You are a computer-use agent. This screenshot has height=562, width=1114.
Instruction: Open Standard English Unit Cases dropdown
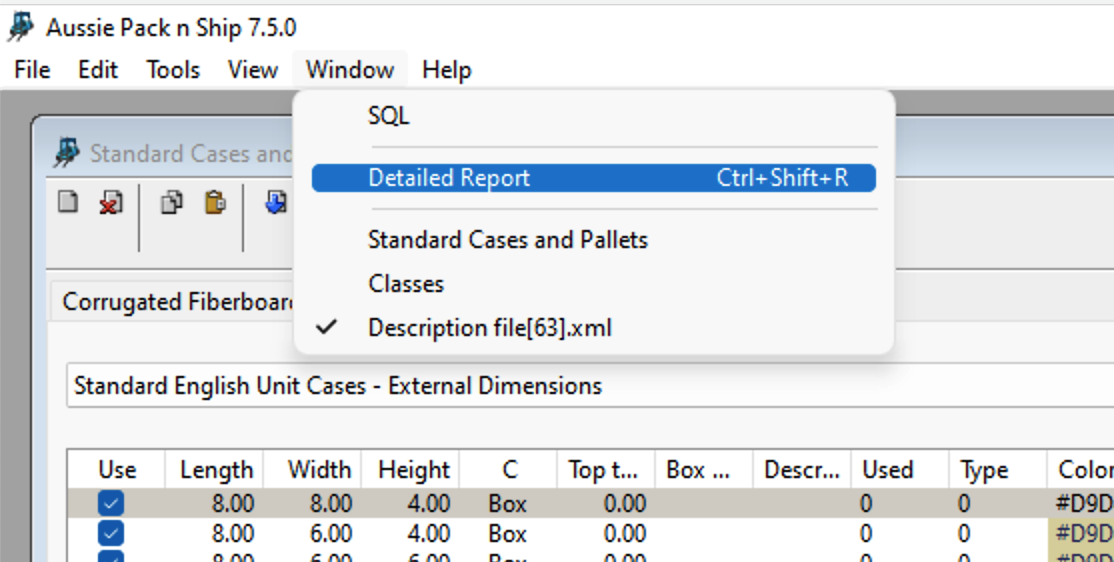pos(590,386)
